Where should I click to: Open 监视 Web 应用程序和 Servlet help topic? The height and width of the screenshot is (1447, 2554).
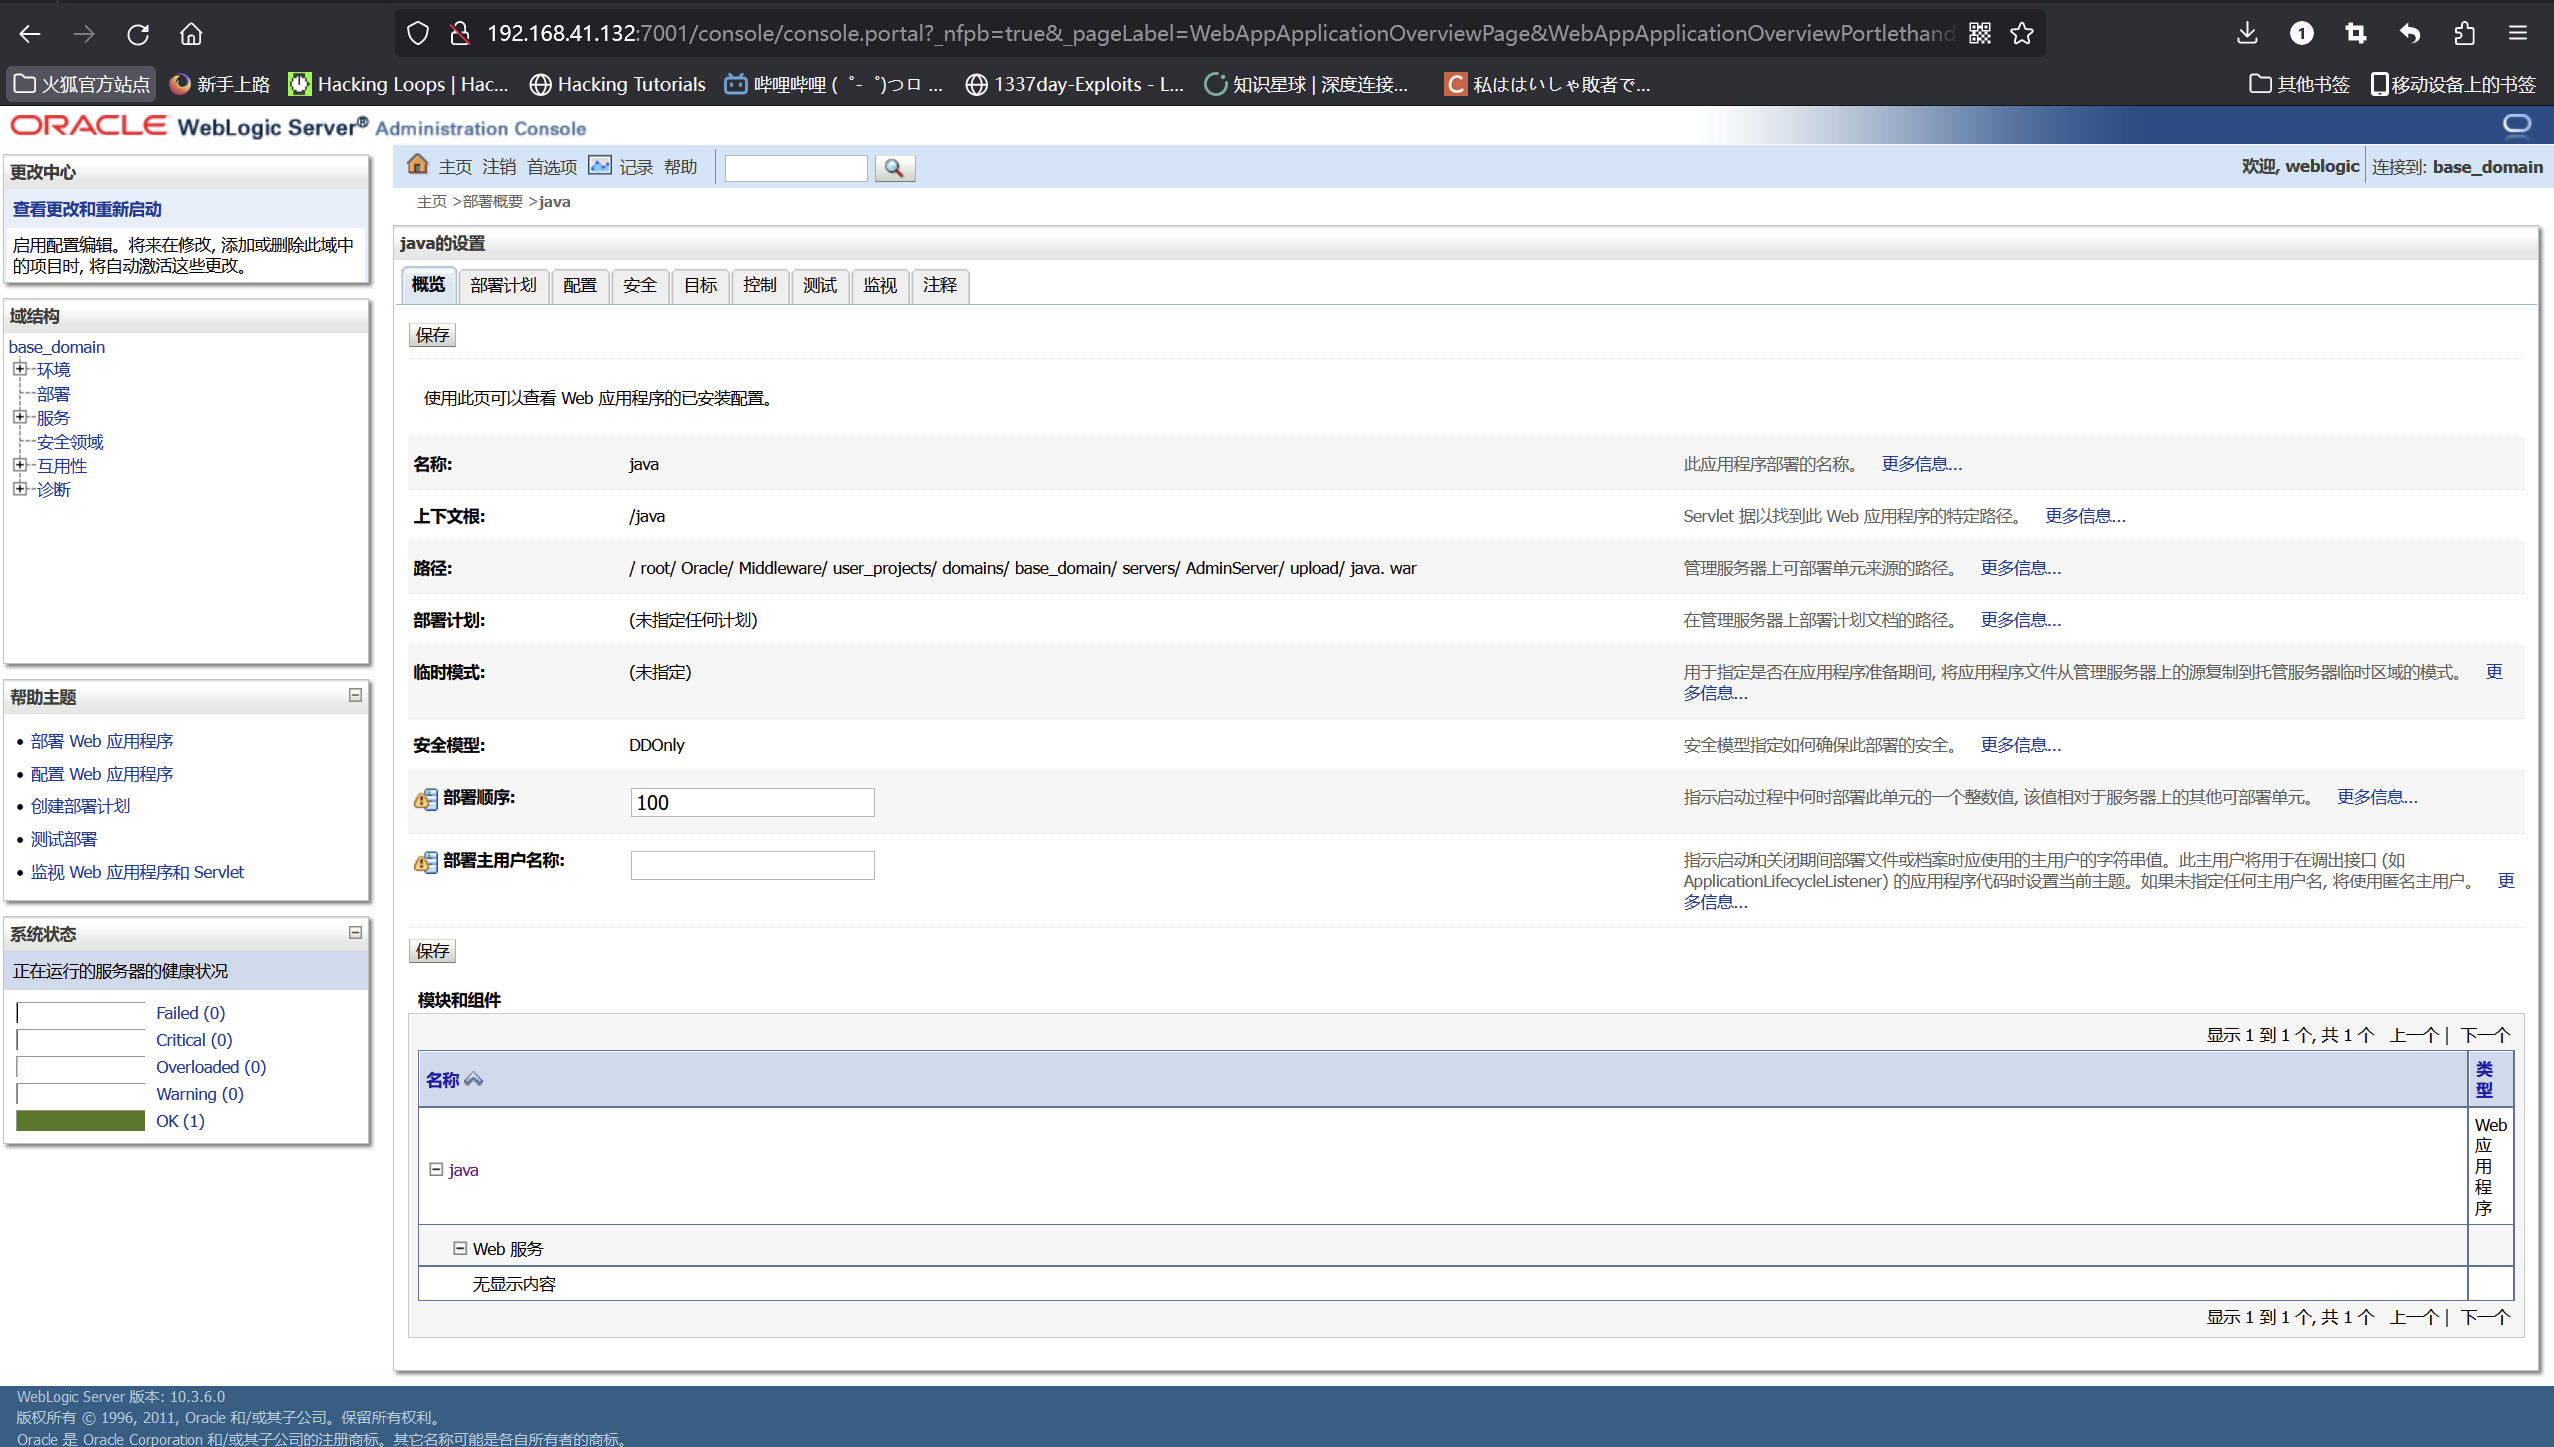pyautogui.click(x=137, y=872)
